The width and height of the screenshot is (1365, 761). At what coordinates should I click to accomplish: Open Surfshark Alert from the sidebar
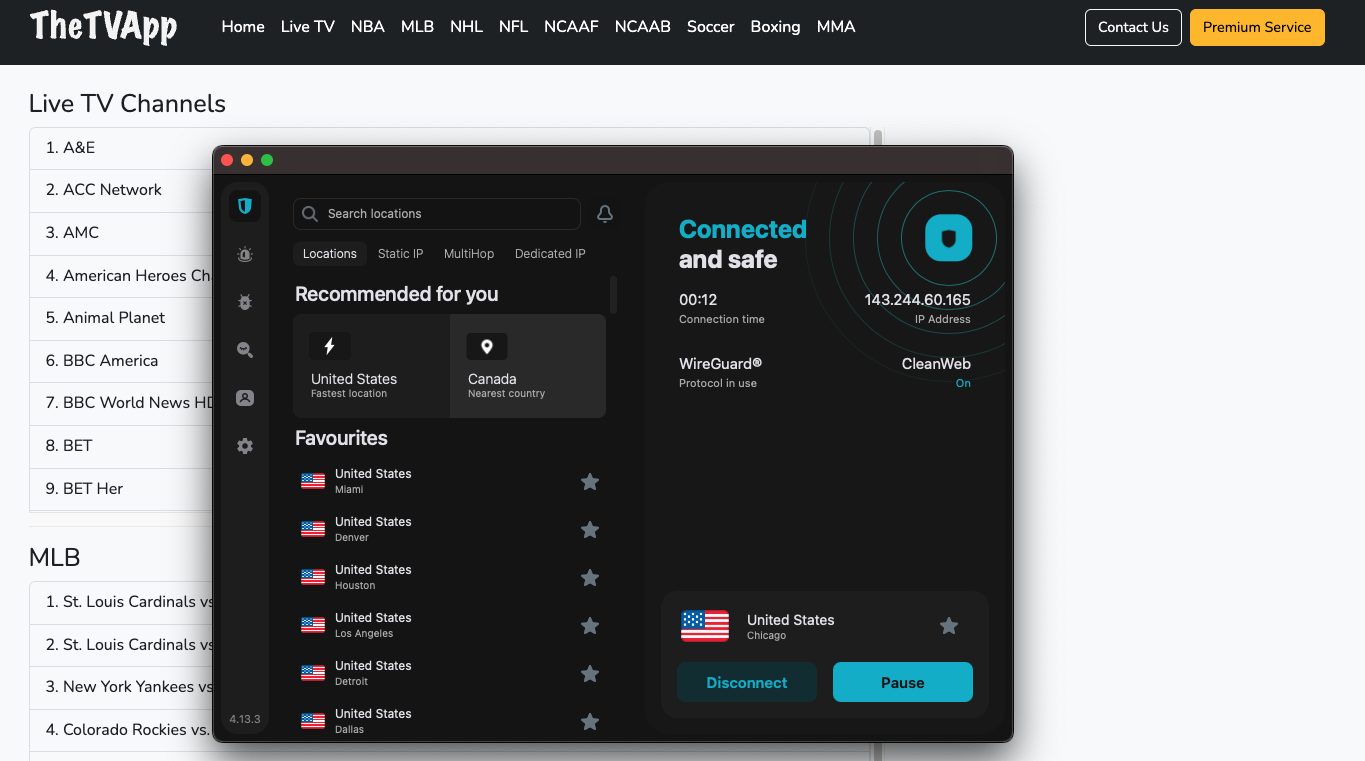244,254
